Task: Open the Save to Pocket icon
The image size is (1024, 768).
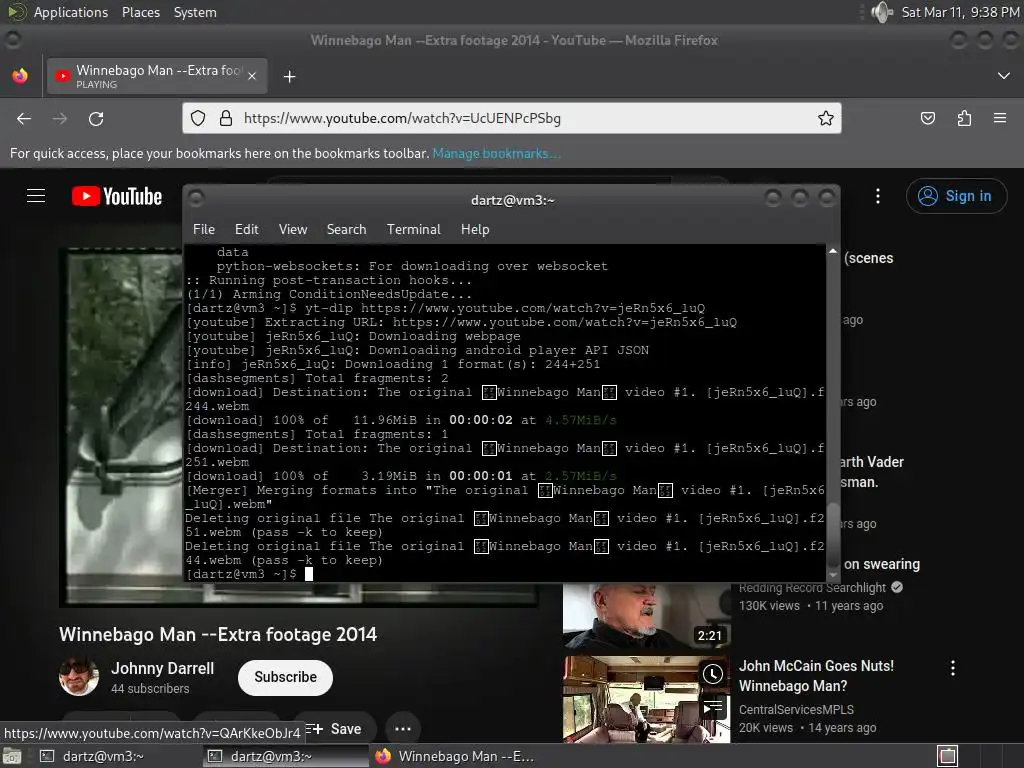Action: click(x=927, y=118)
